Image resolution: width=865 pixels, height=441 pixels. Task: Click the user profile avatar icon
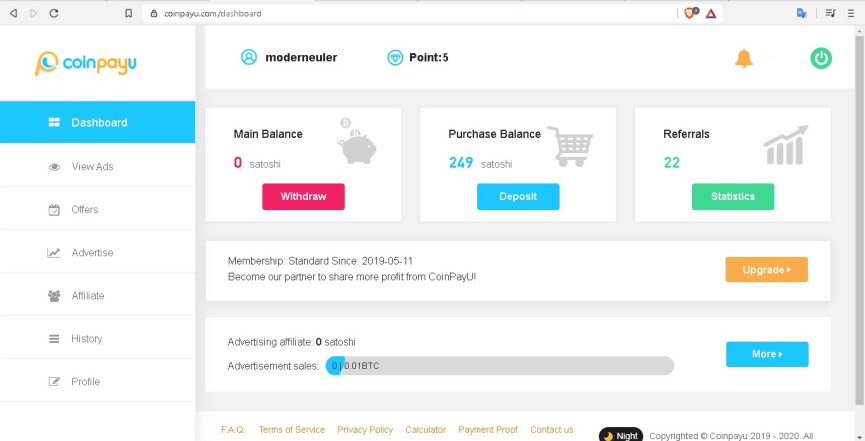[249, 57]
